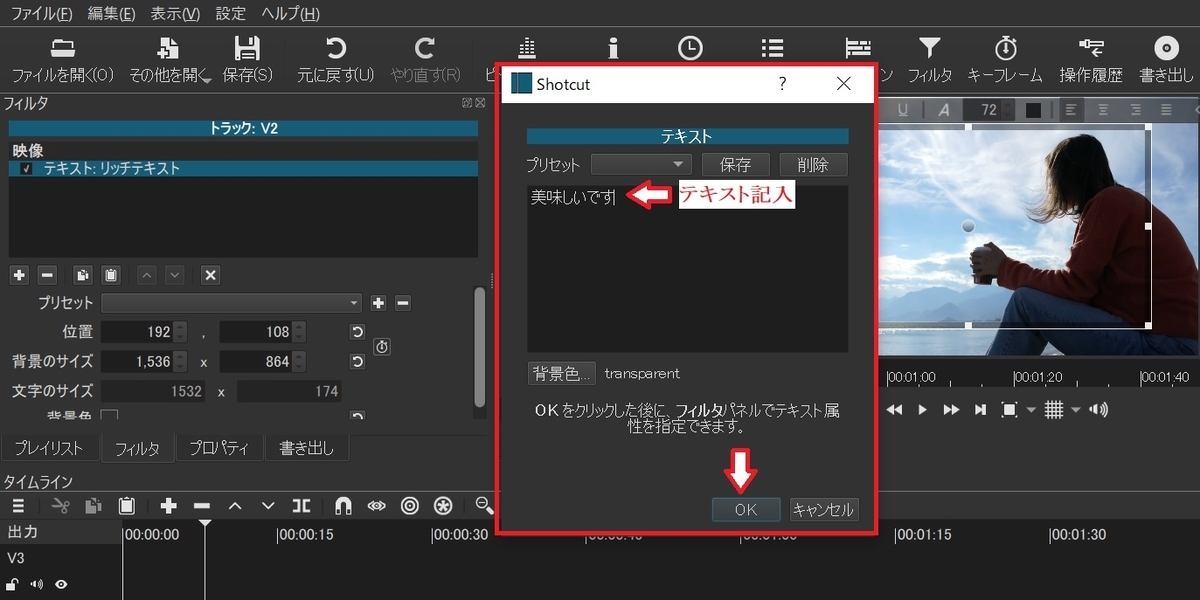The image size is (1200, 600).
Task: Expand the preset dropdown in the filter panel
Action: pyautogui.click(x=354, y=302)
